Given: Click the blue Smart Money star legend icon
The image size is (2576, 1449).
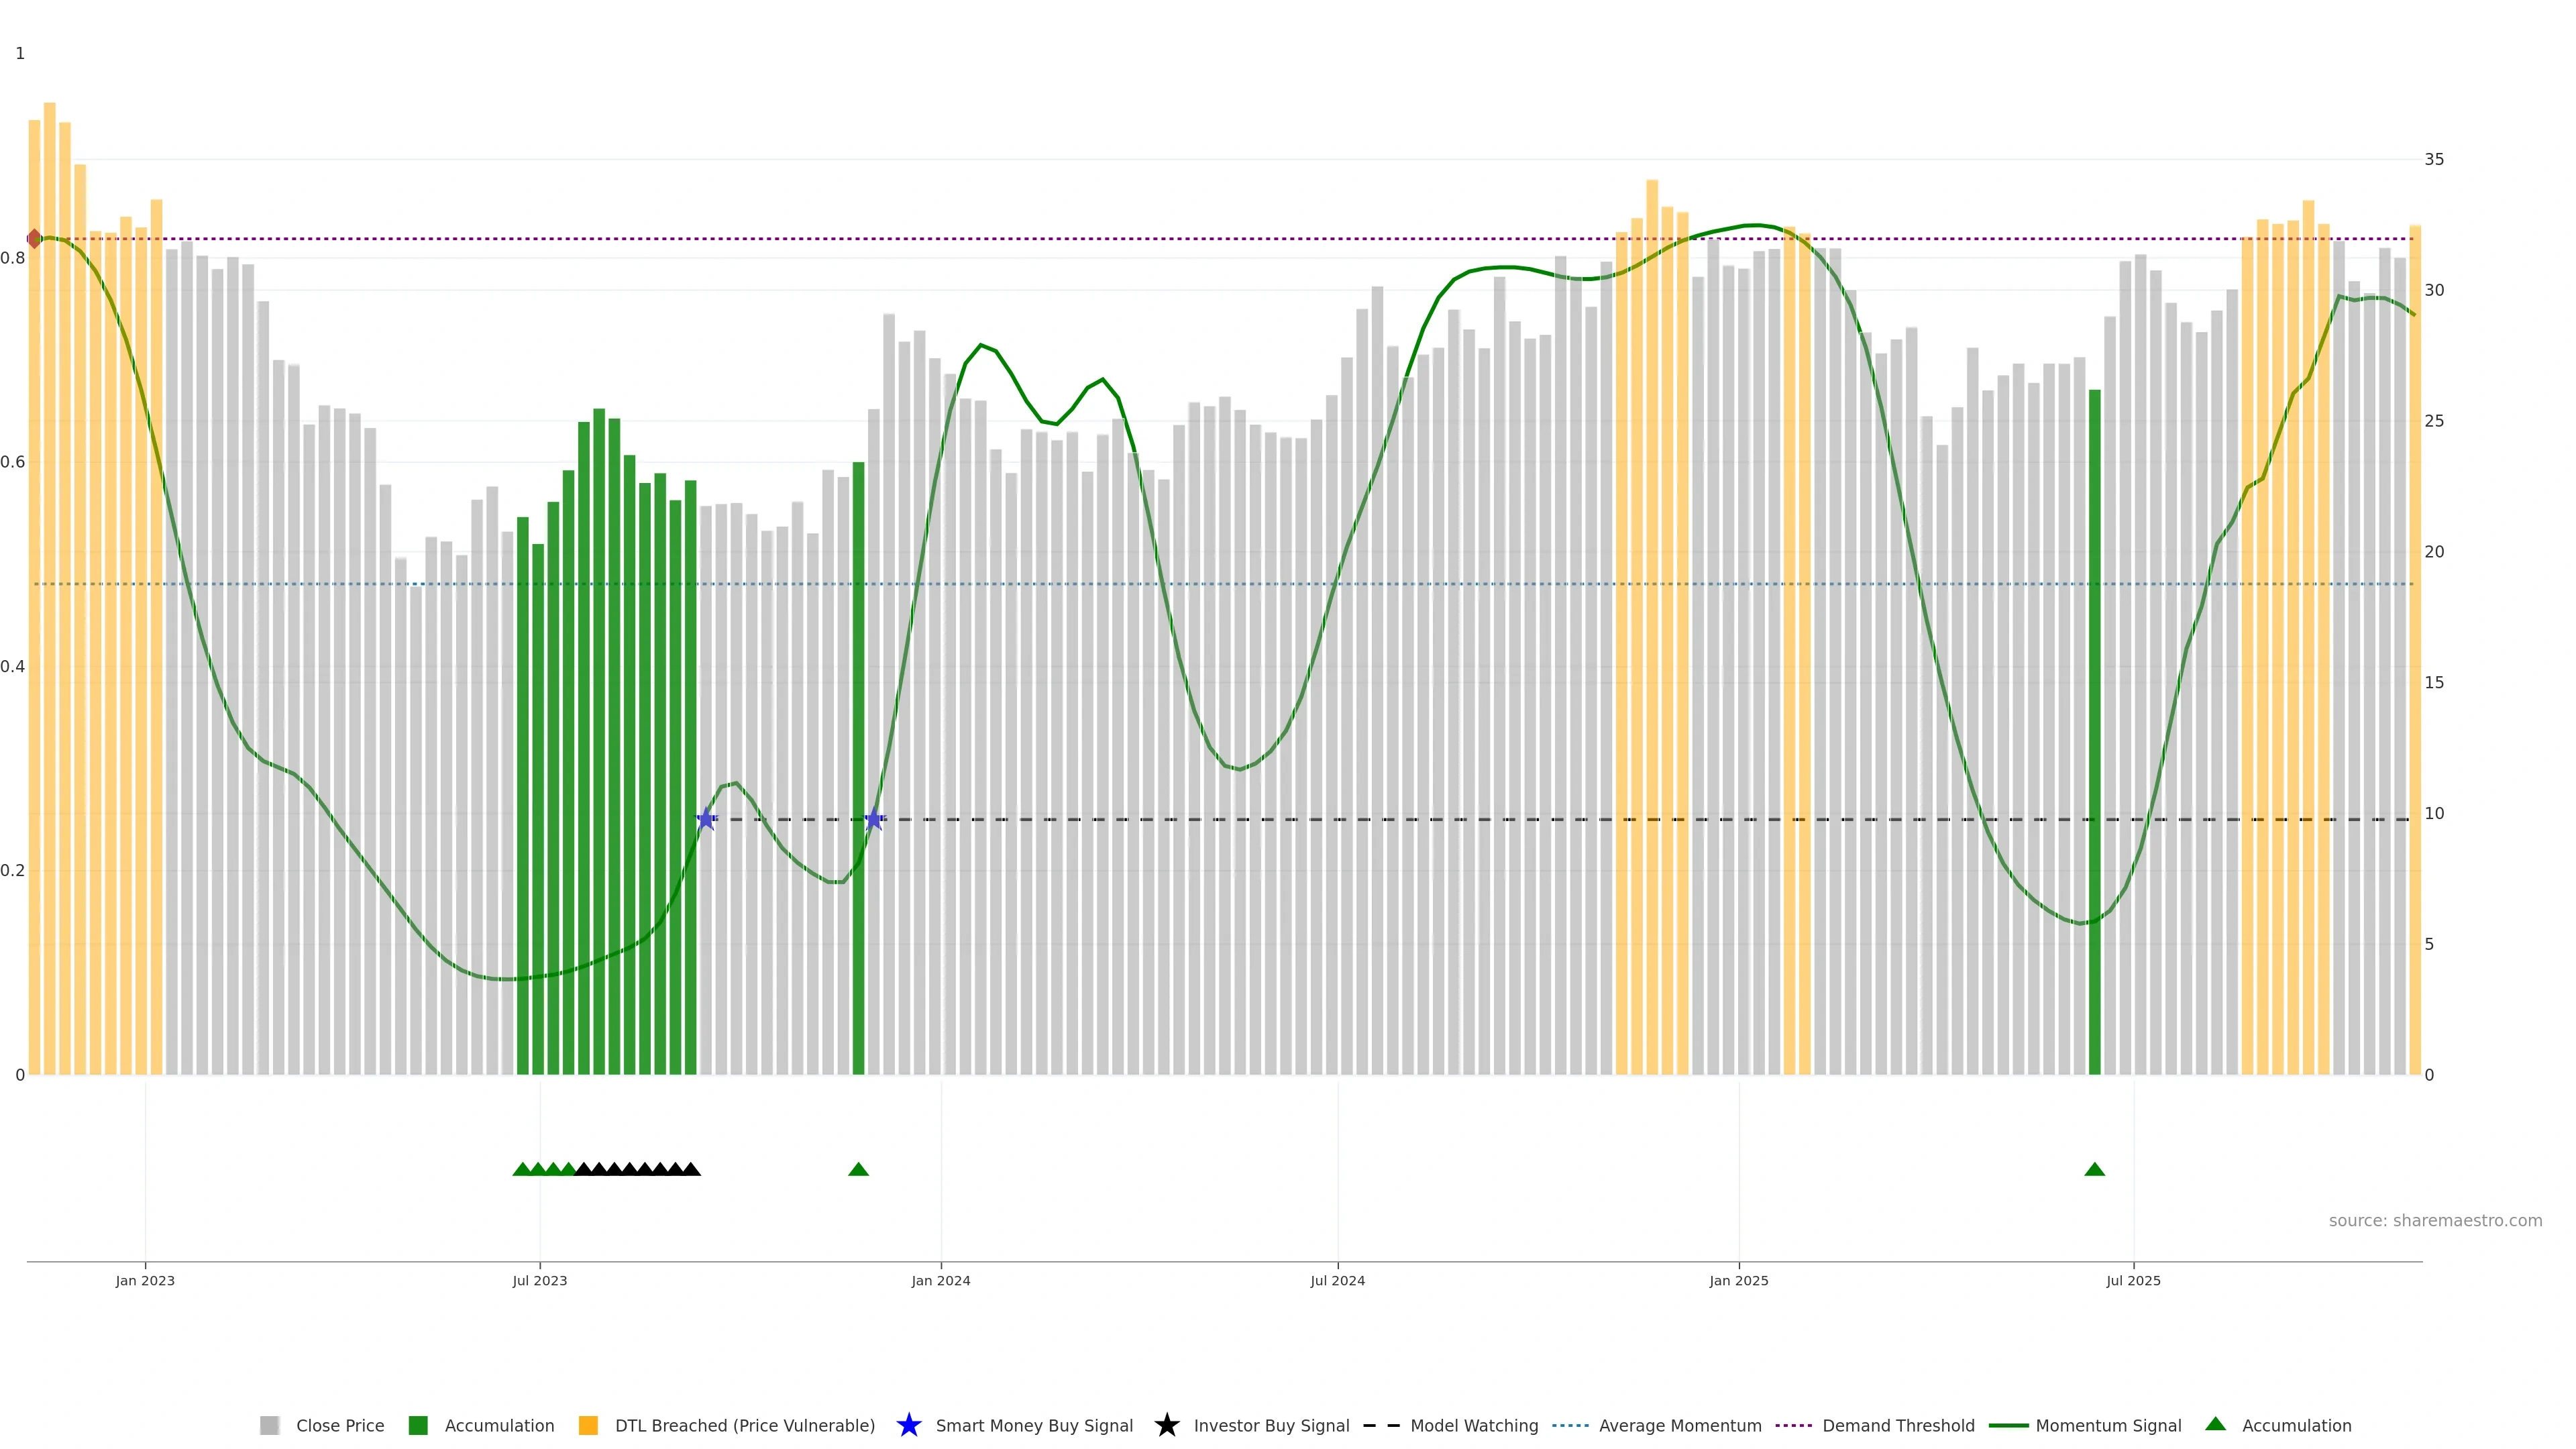Looking at the screenshot, I should point(908,1425).
